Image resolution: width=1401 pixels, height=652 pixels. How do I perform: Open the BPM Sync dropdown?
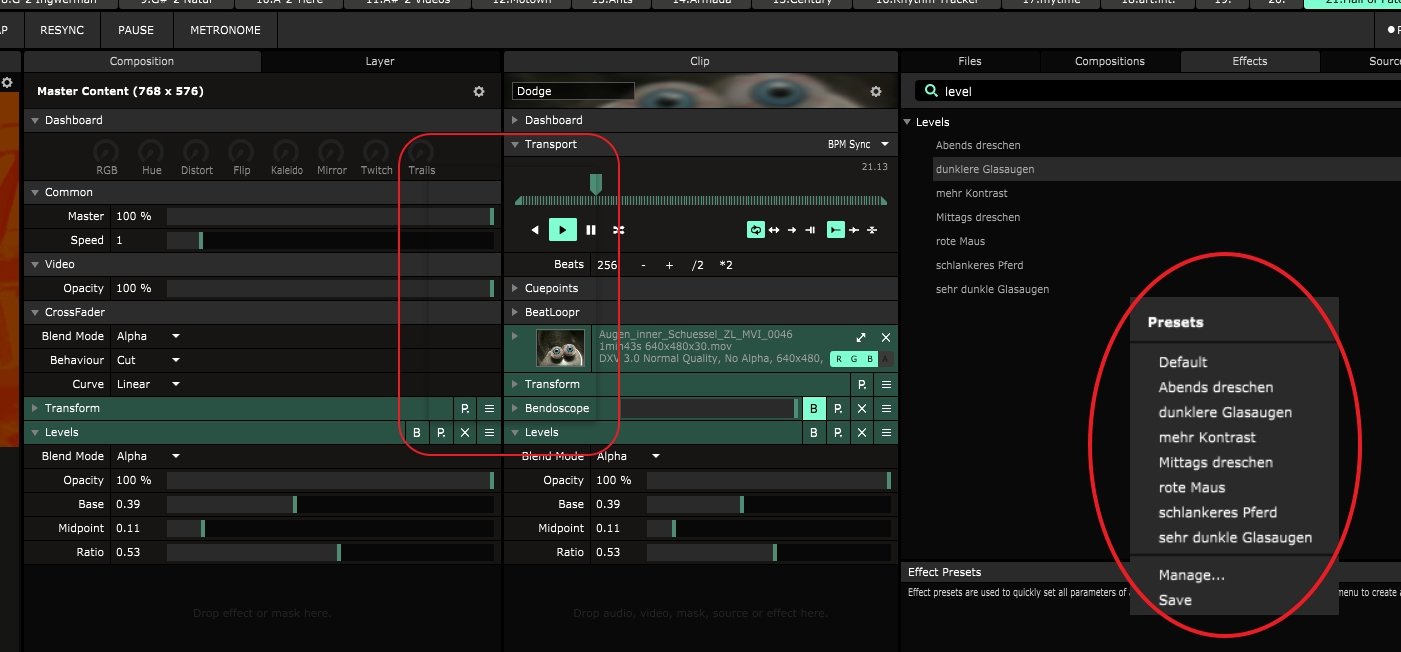click(858, 145)
